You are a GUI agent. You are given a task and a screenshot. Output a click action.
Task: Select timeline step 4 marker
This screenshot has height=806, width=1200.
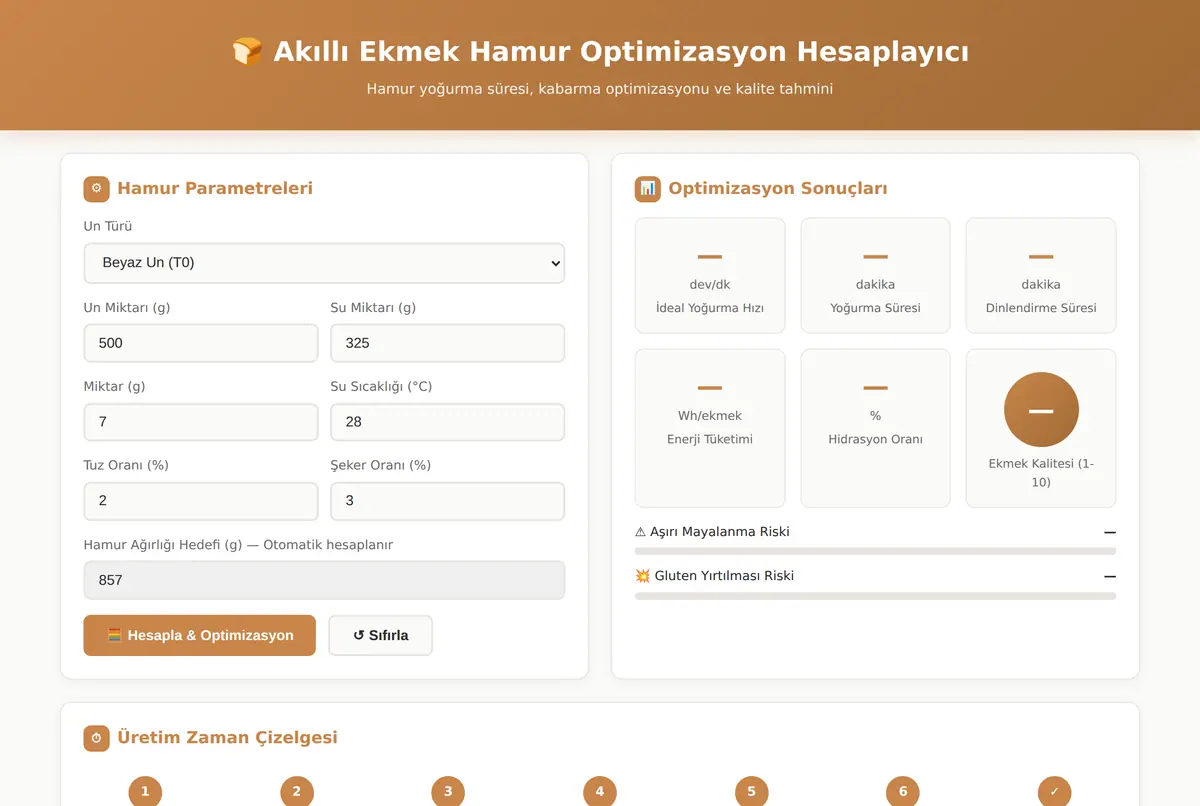[600, 791]
